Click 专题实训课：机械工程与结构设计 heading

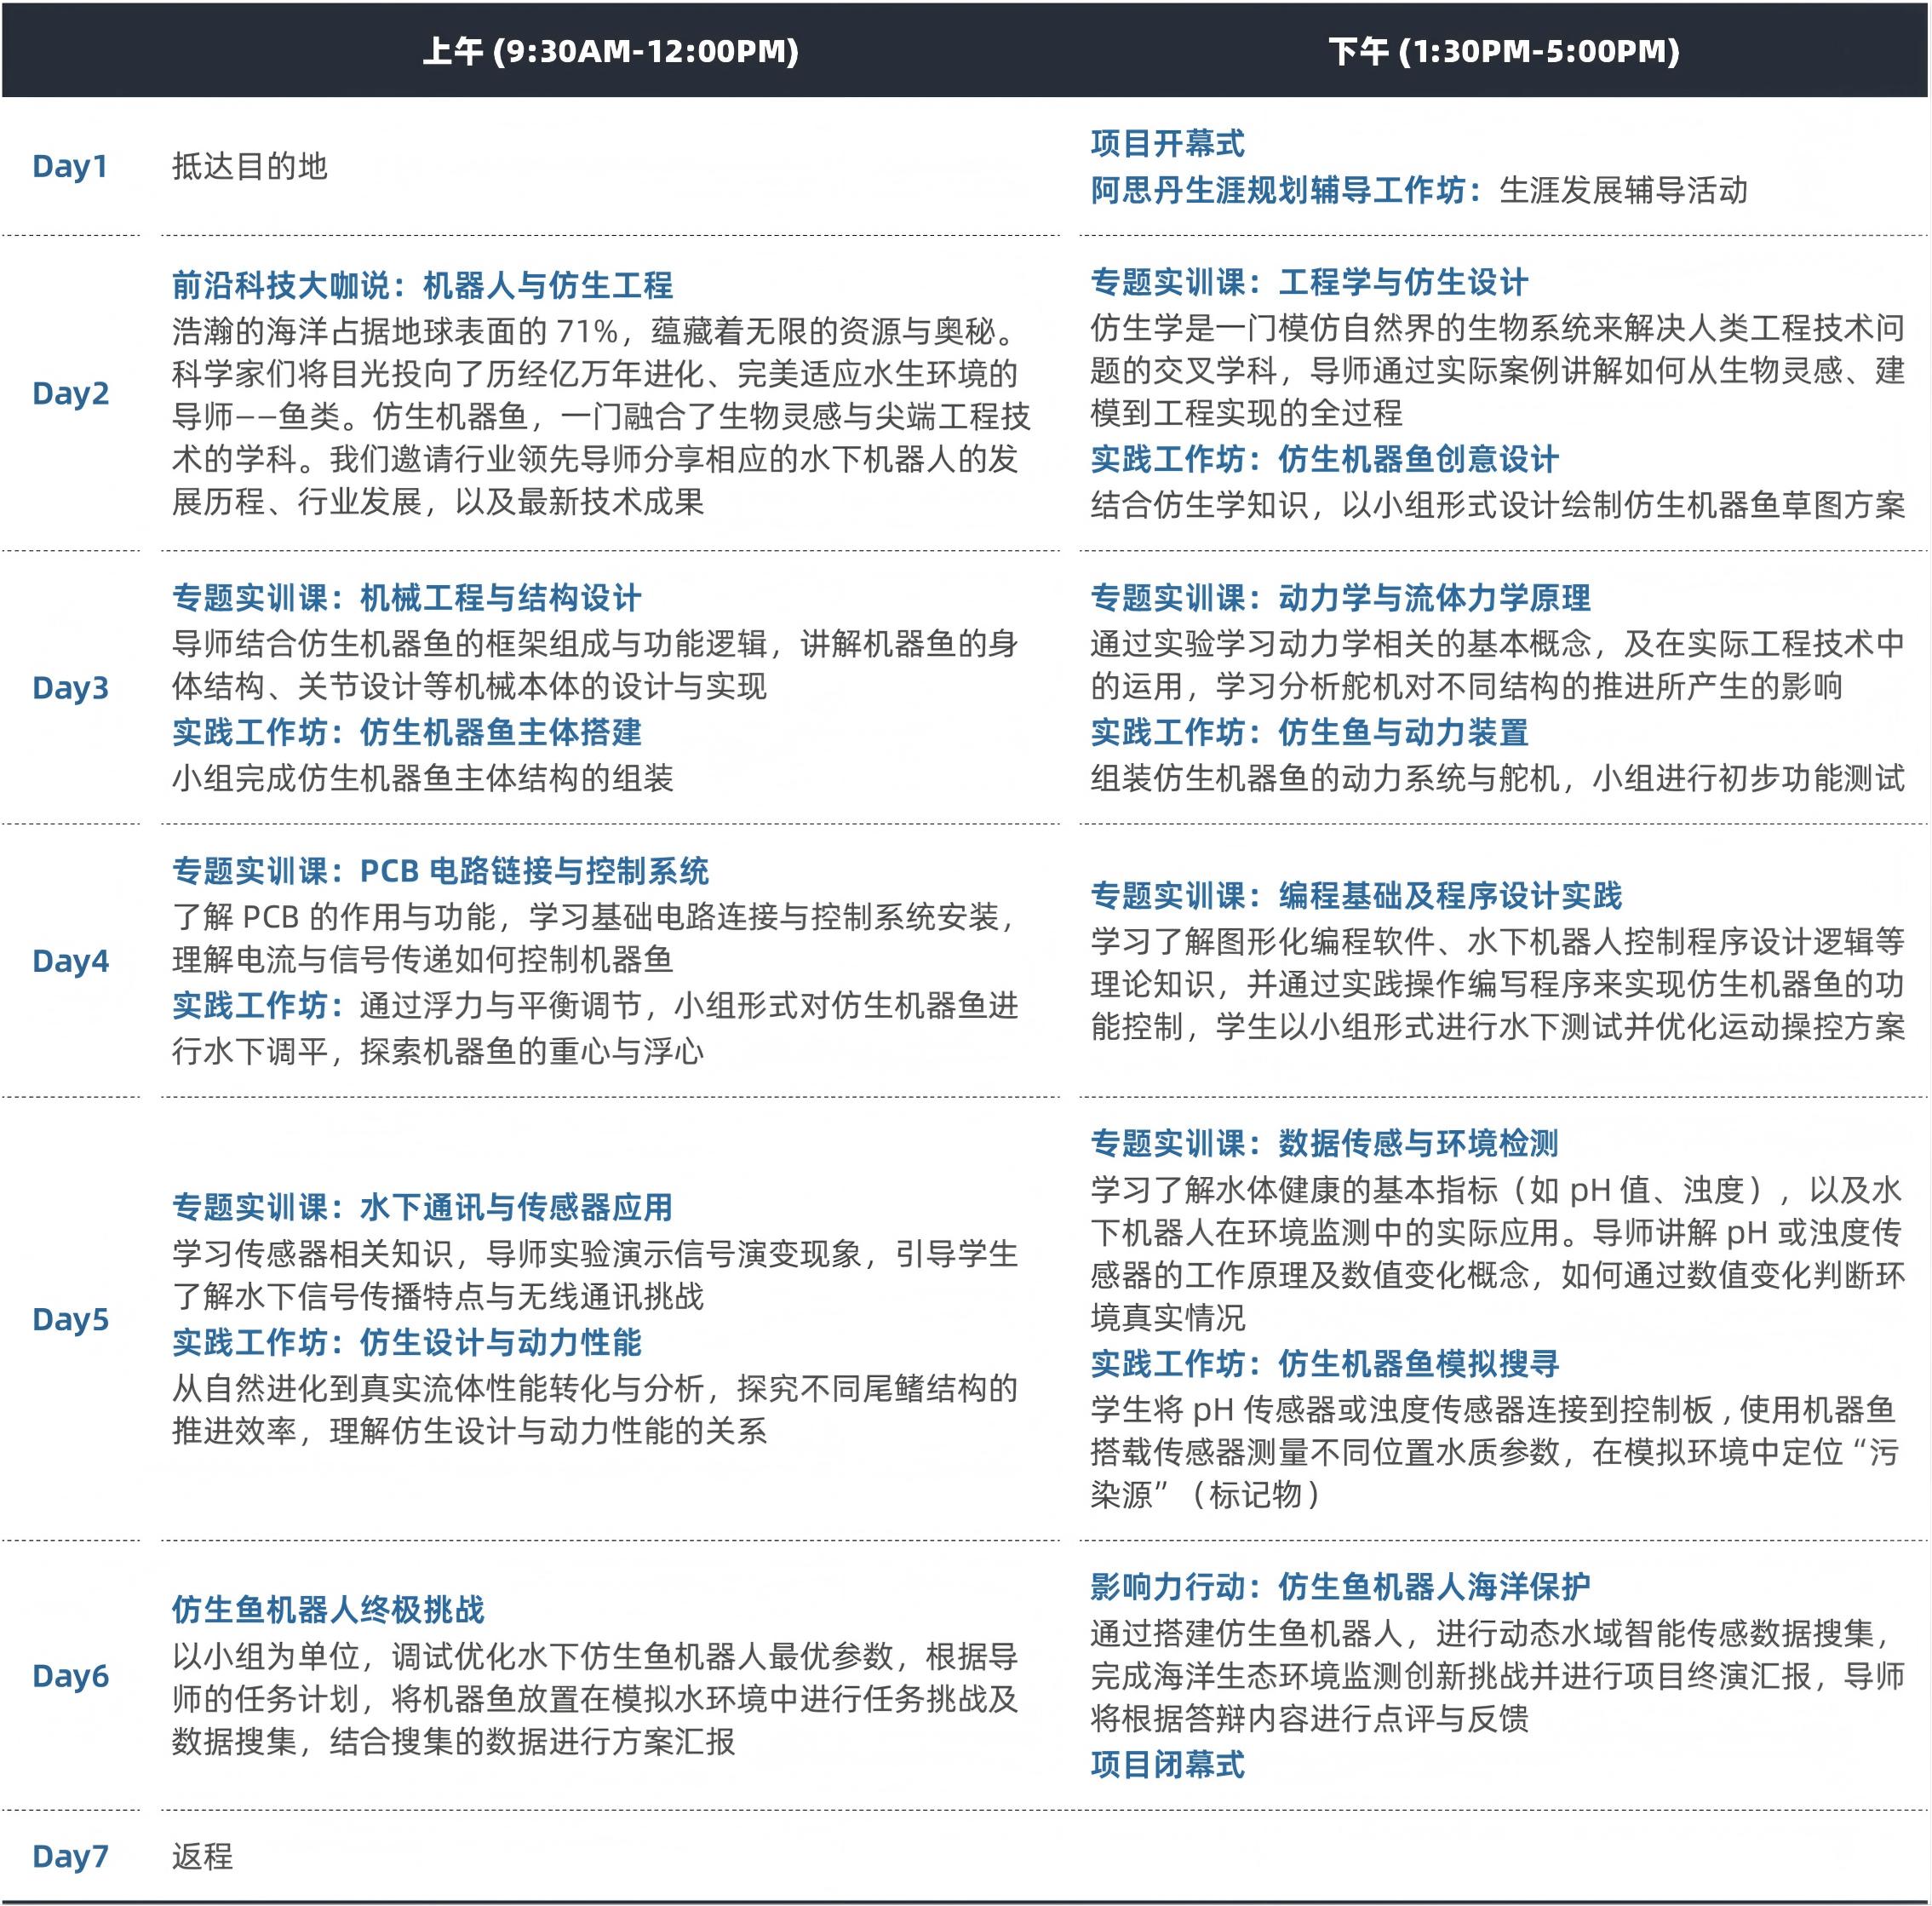click(406, 598)
